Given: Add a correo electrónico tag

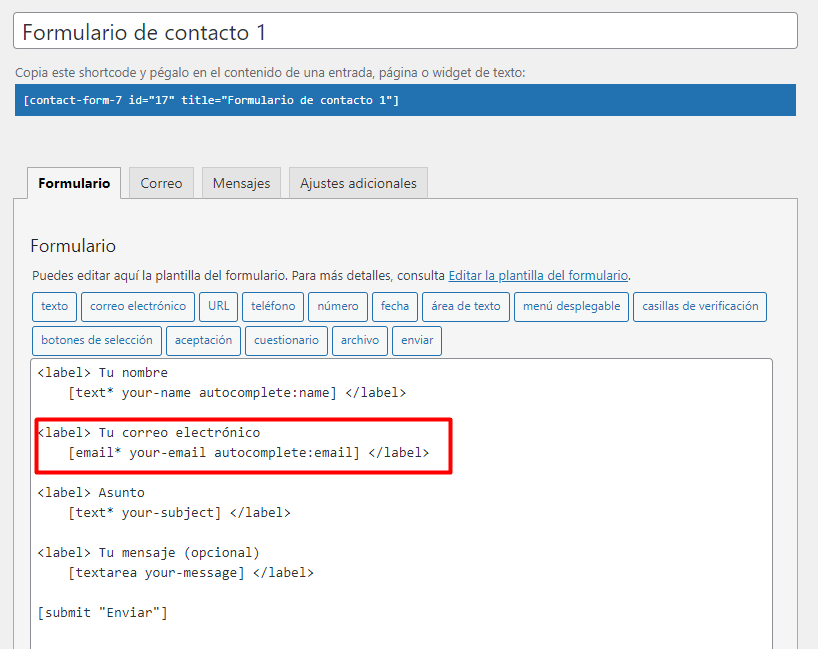Looking at the screenshot, I should (138, 306).
